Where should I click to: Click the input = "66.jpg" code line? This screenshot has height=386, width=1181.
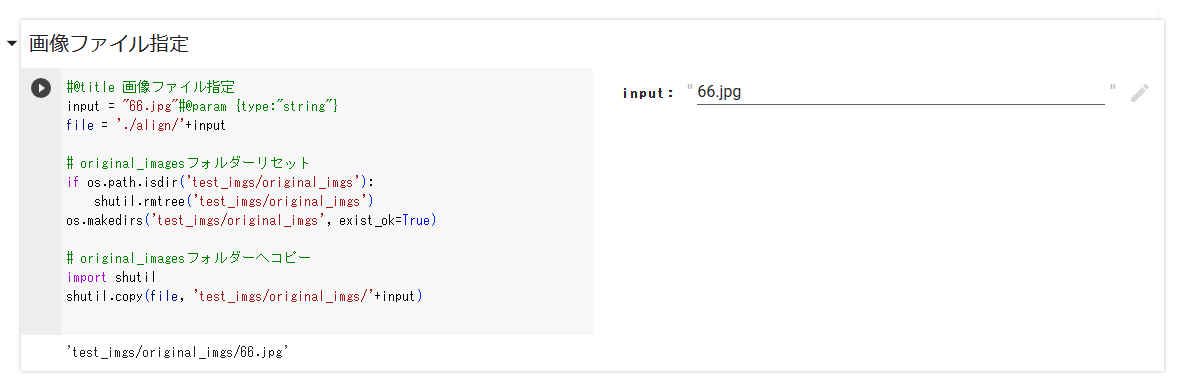[x=203, y=106]
